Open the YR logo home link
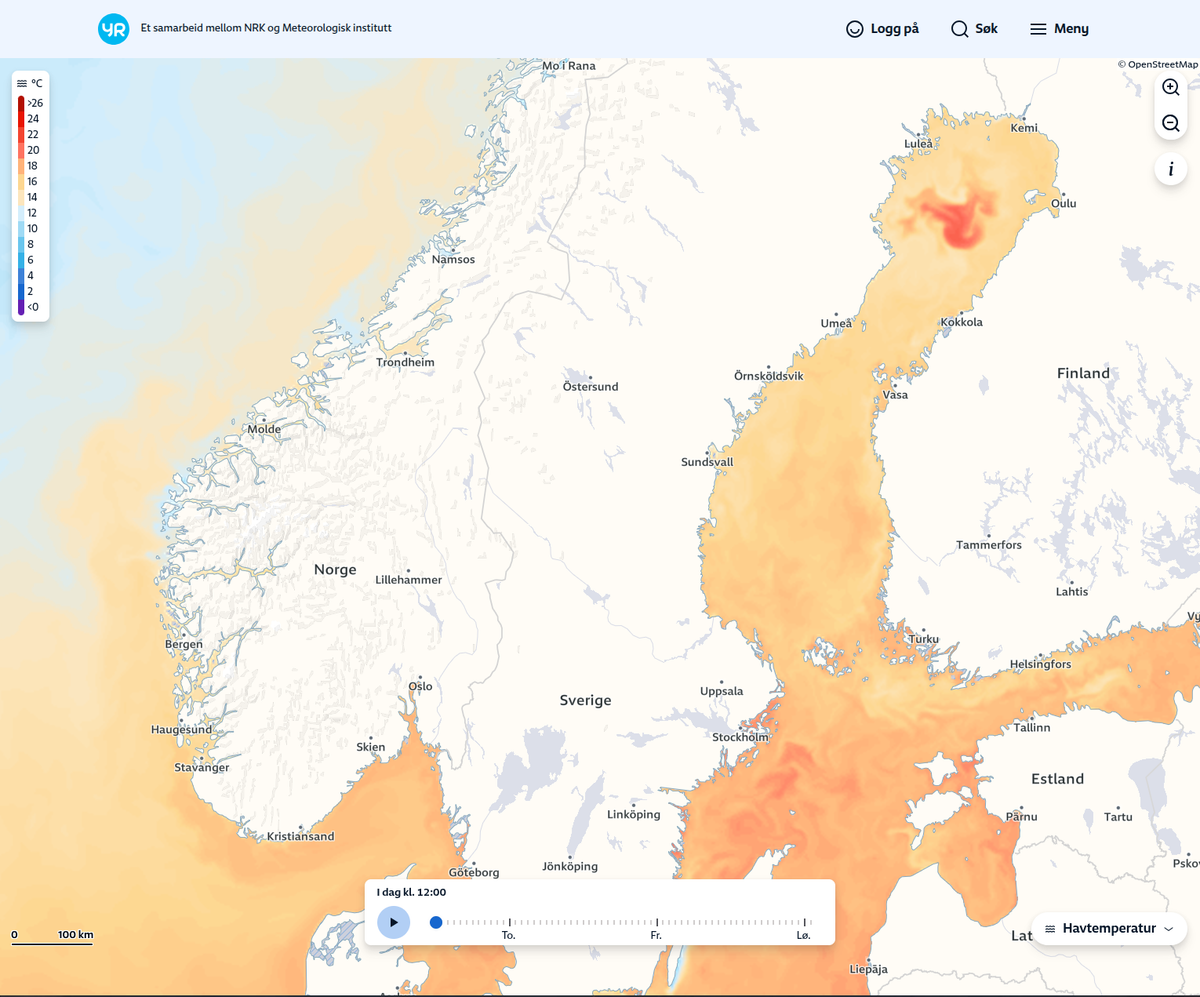Screen dimensions: 1200x997 (113, 29)
